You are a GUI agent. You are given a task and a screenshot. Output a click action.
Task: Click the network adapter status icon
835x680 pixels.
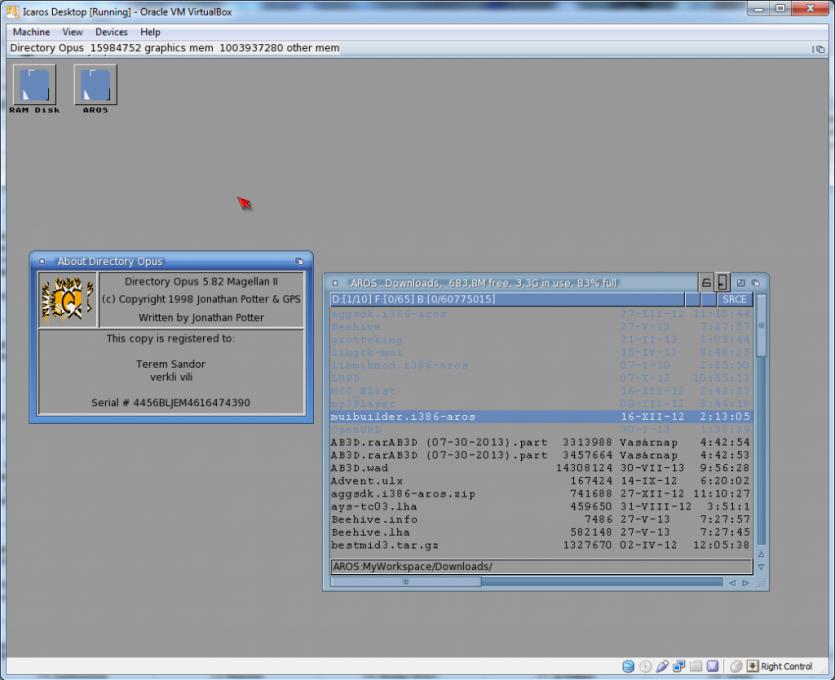(x=679, y=666)
